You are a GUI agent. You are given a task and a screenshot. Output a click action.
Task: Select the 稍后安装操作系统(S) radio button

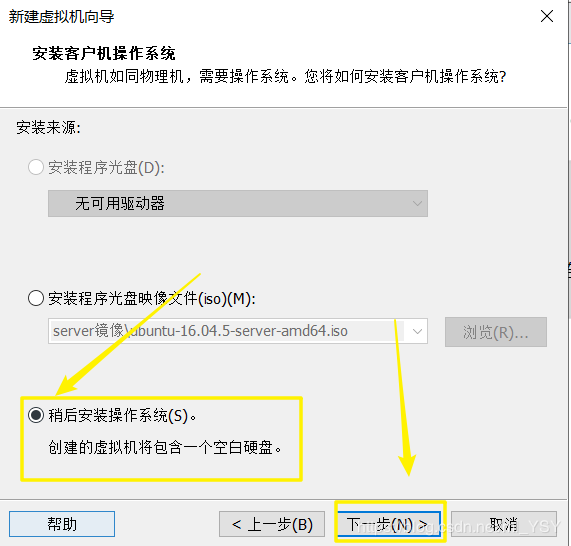36,415
